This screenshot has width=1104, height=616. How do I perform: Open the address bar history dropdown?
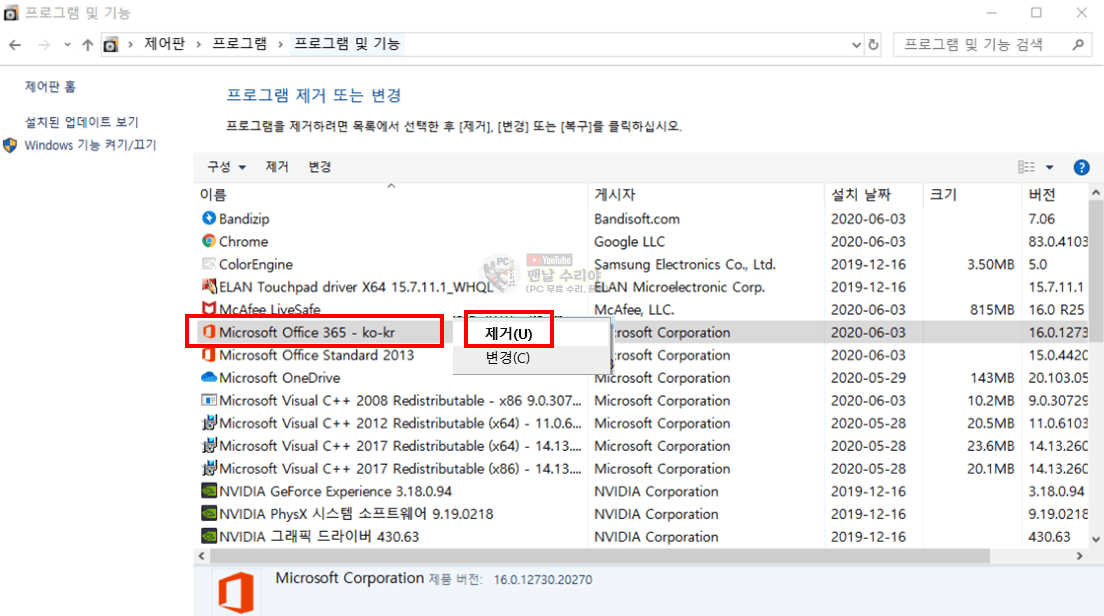pos(856,44)
